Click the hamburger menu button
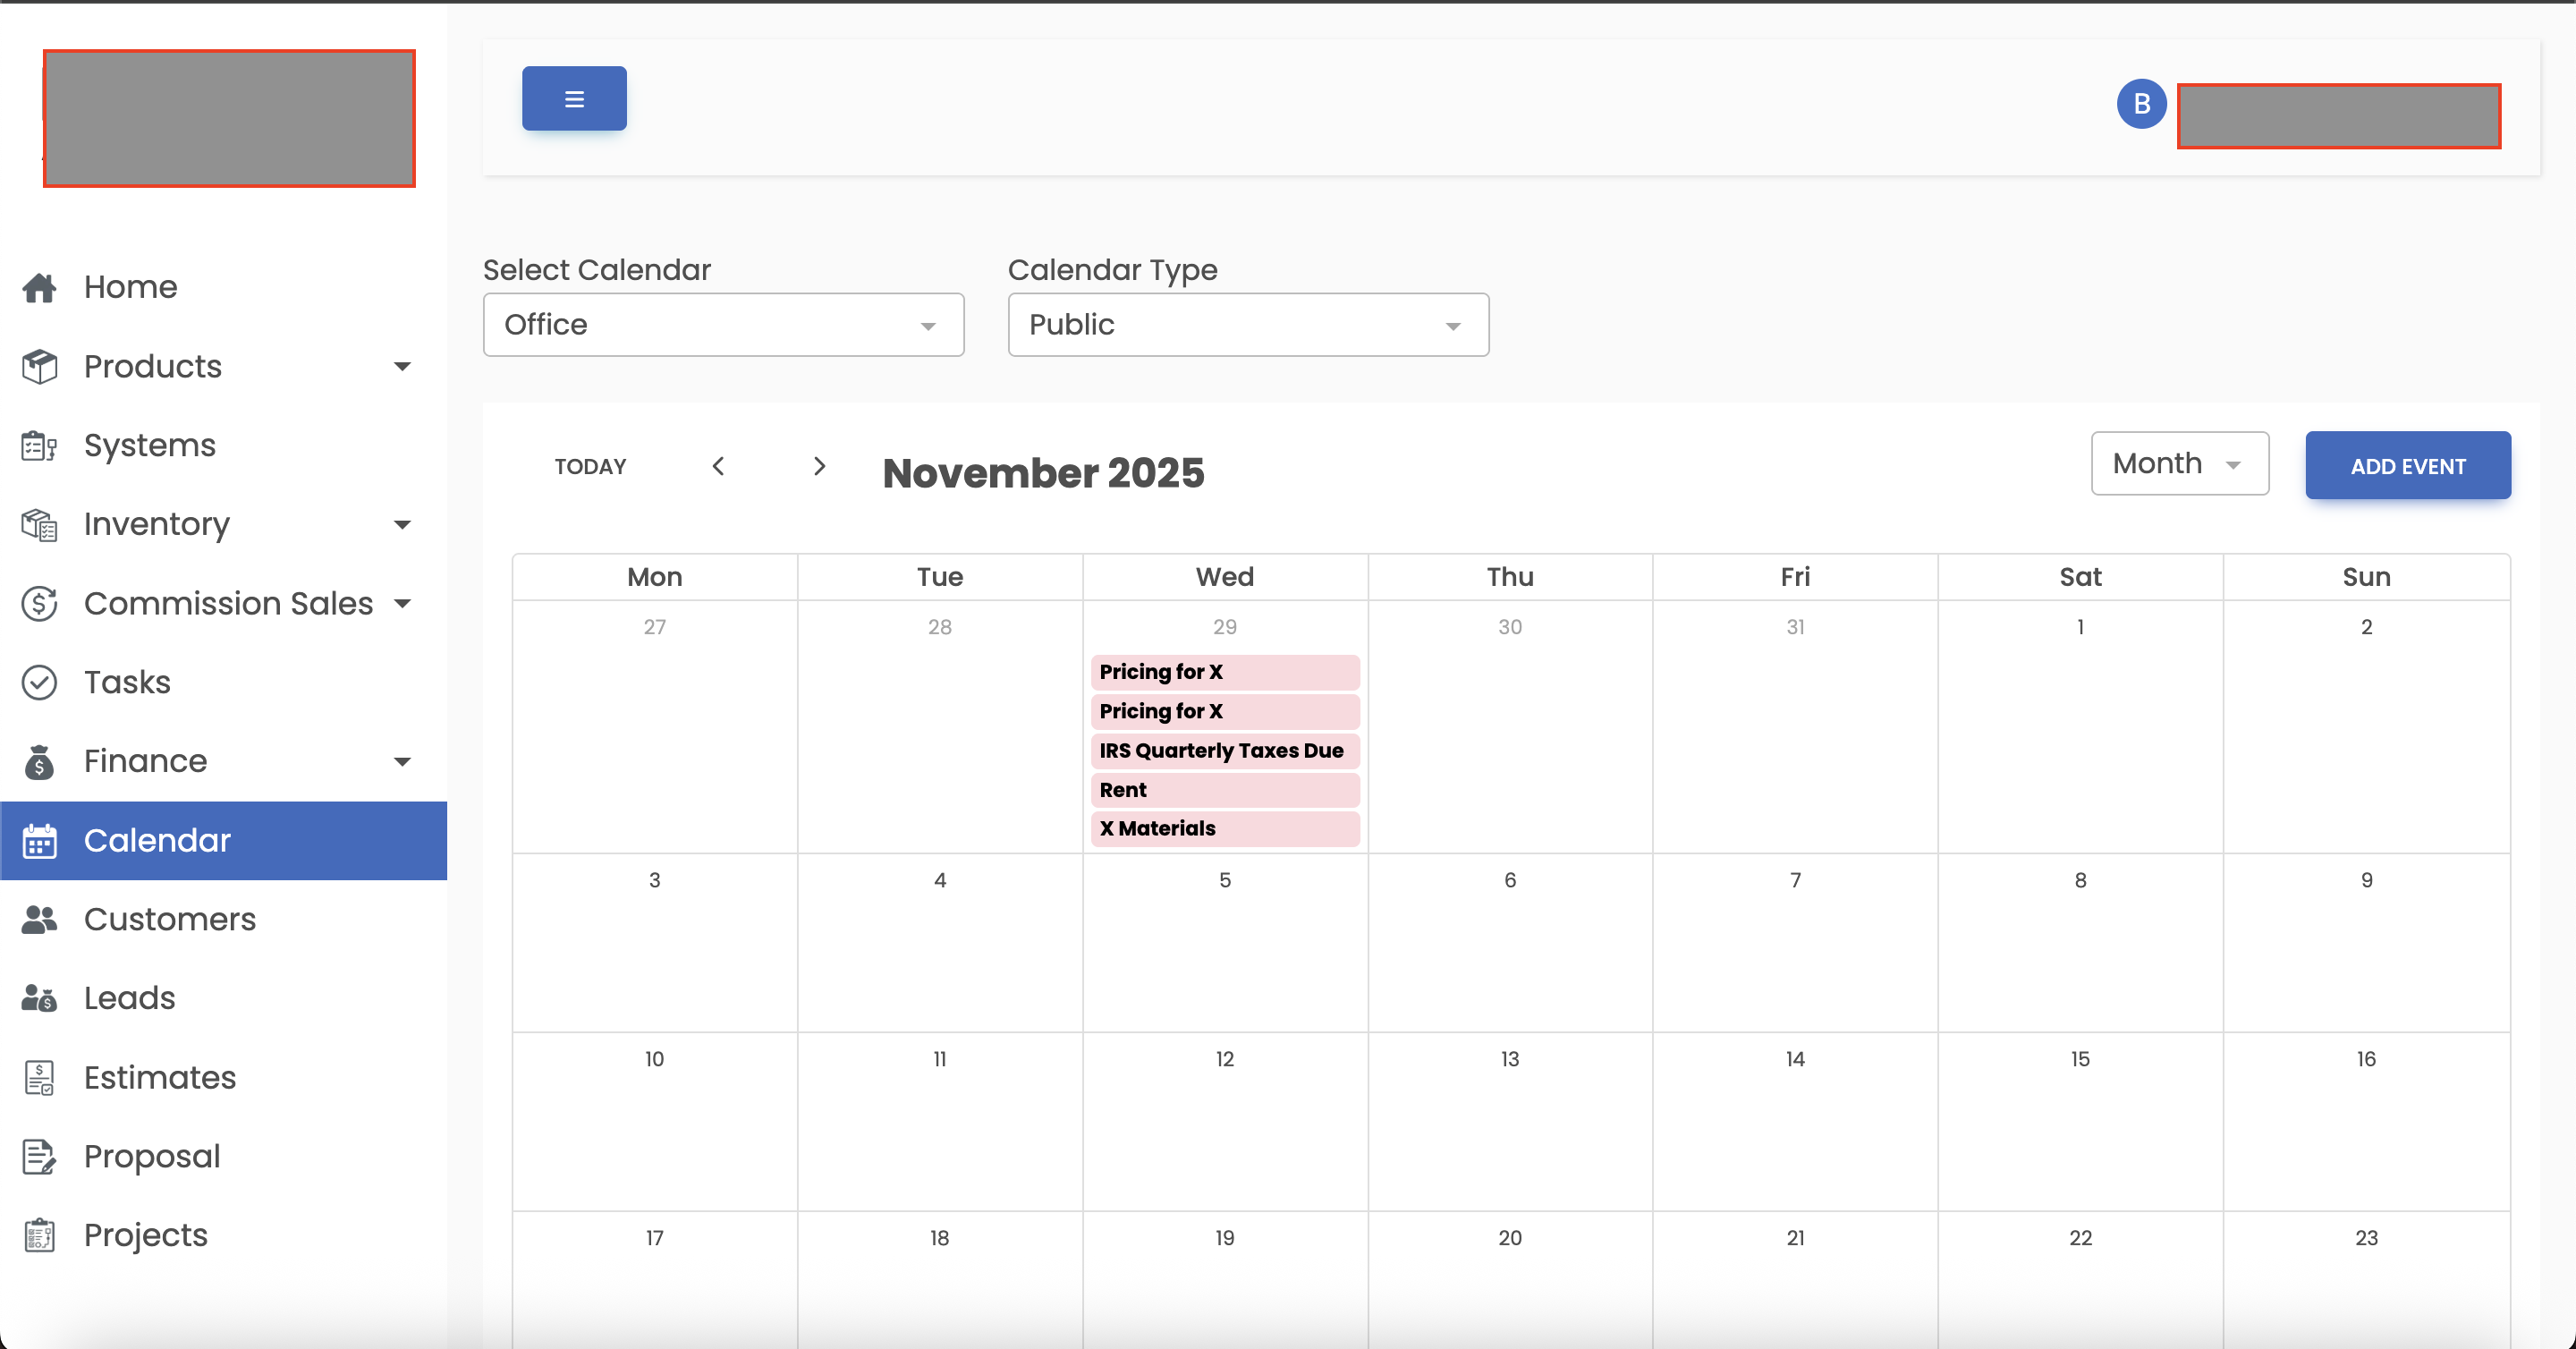2576x1349 pixels. click(573, 98)
